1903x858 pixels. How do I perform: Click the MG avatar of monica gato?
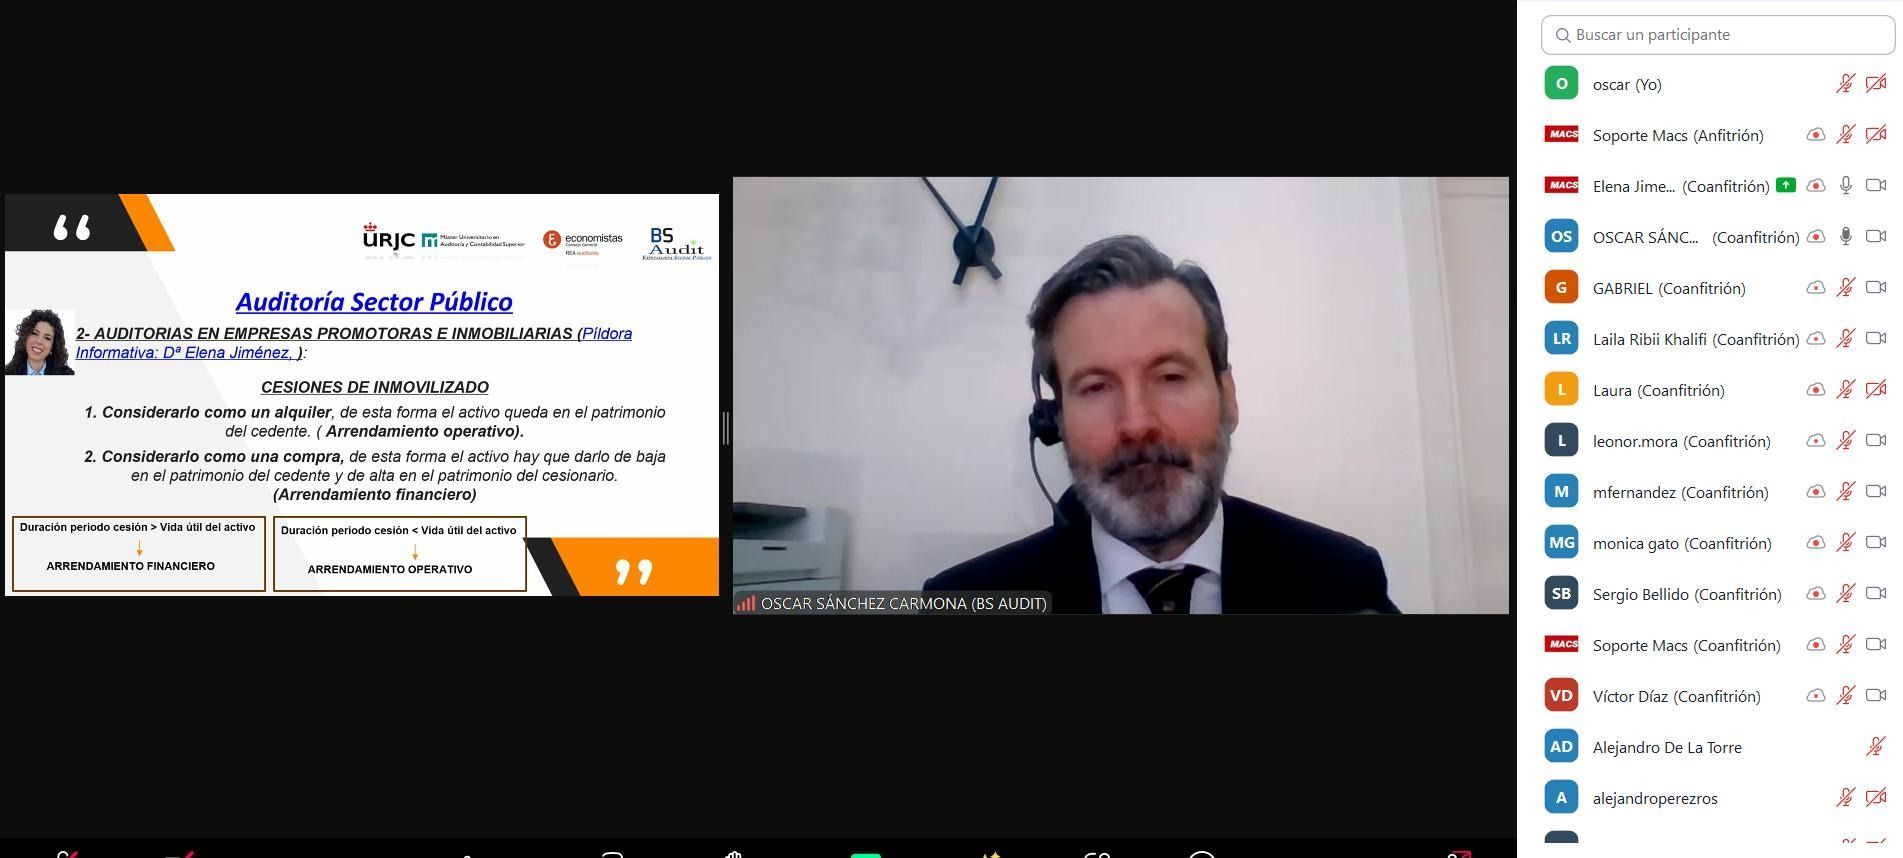tap(1561, 542)
